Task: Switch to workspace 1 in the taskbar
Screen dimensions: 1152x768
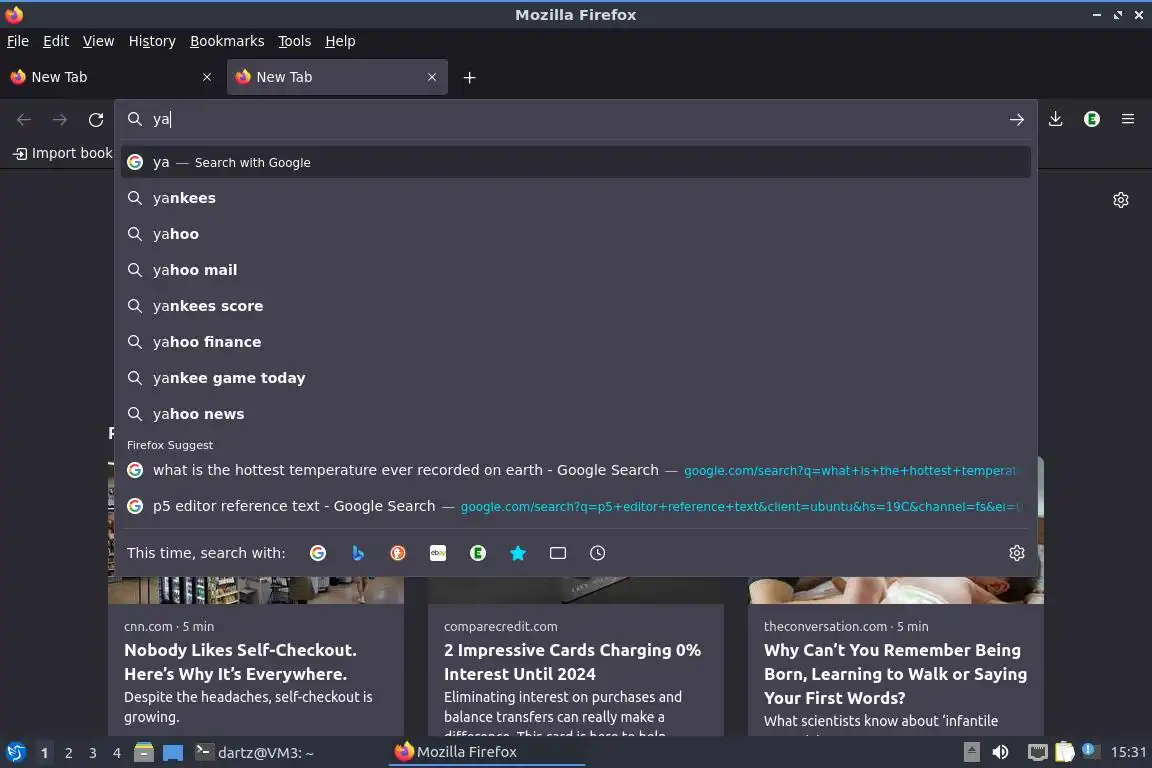Action: click(x=45, y=753)
